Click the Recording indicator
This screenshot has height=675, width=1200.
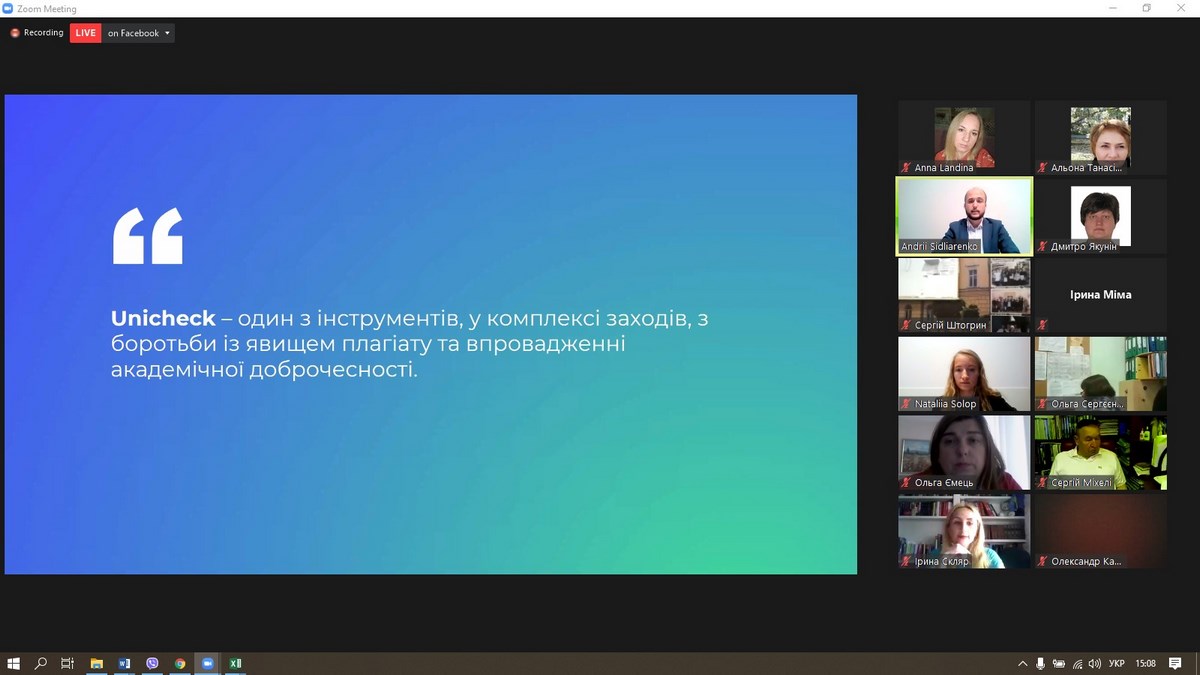point(37,33)
